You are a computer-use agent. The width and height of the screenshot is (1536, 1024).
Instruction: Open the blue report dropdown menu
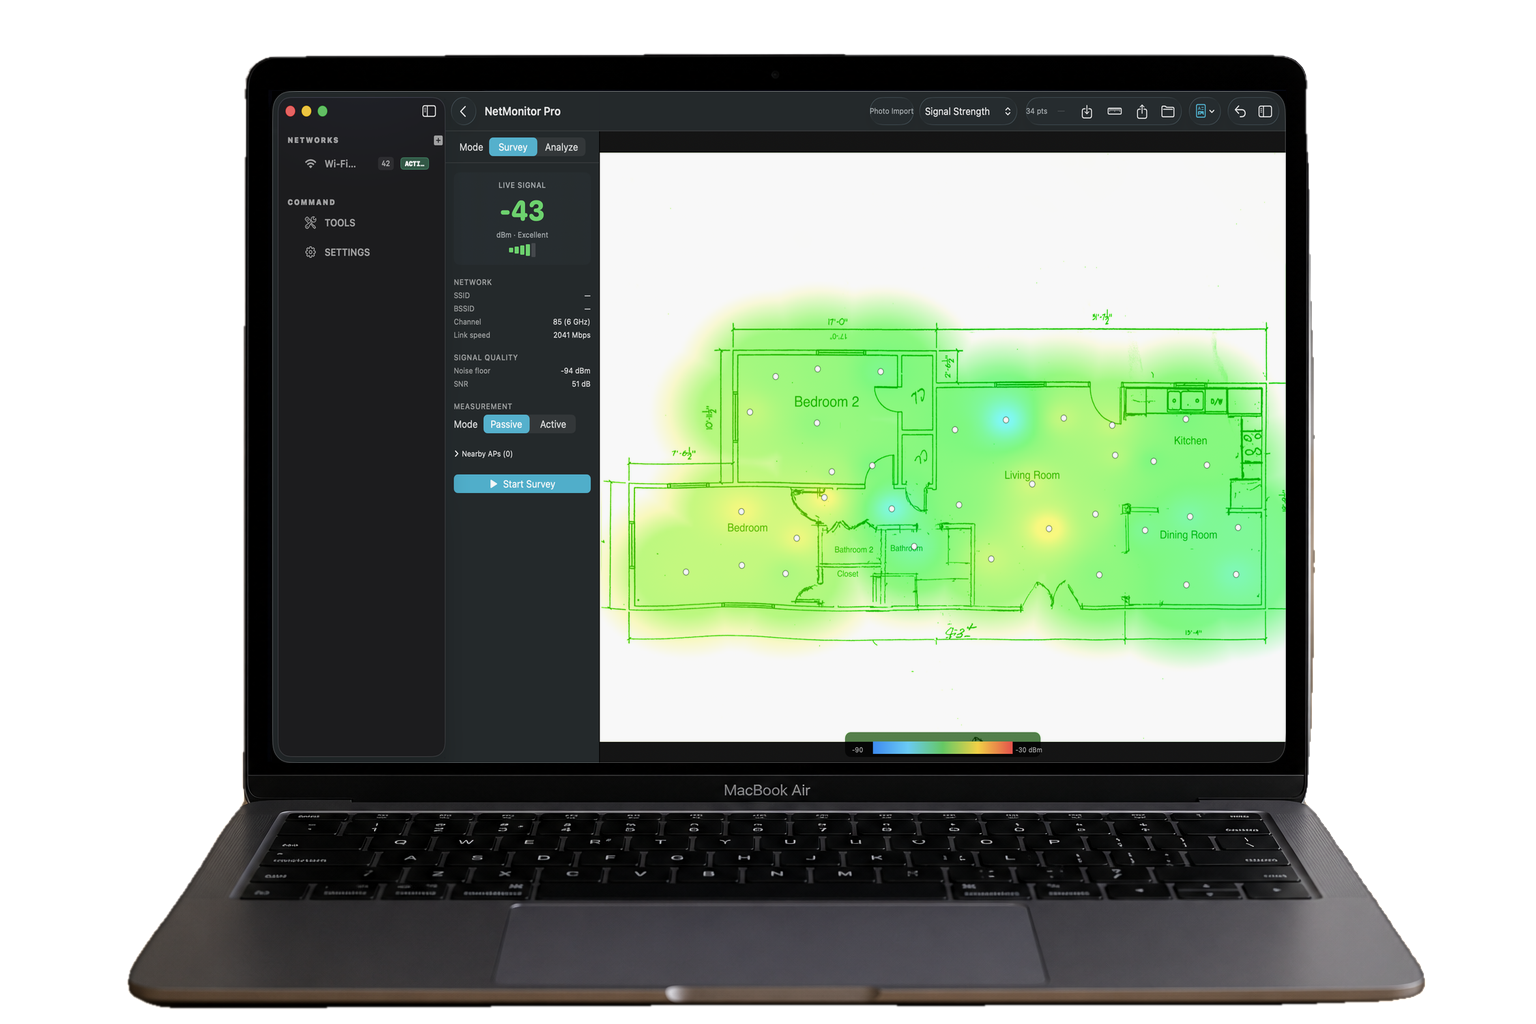point(1205,111)
